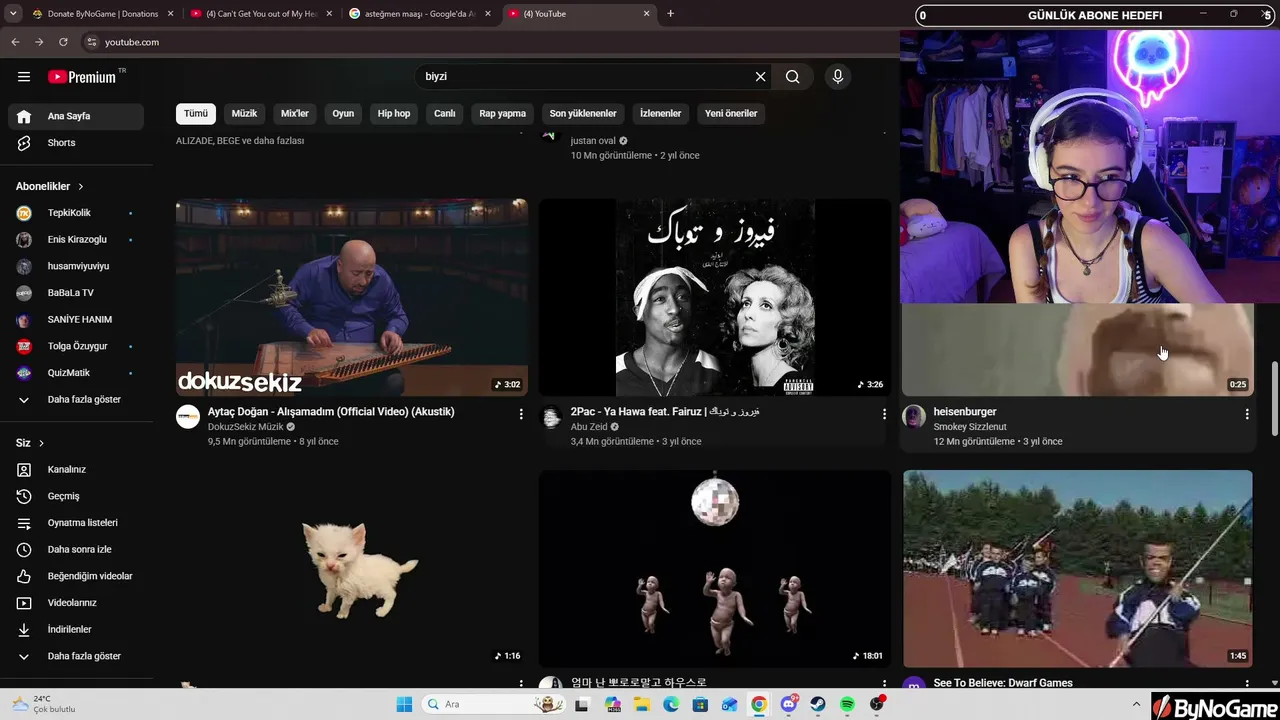Open Shorts in the sidebar

pyautogui.click(x=76, y=143)
